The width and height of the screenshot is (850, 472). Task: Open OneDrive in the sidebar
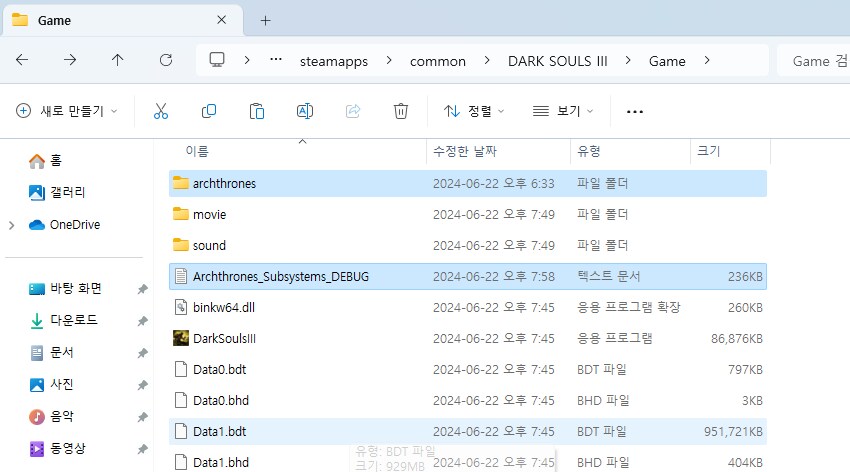pos(65,224)
